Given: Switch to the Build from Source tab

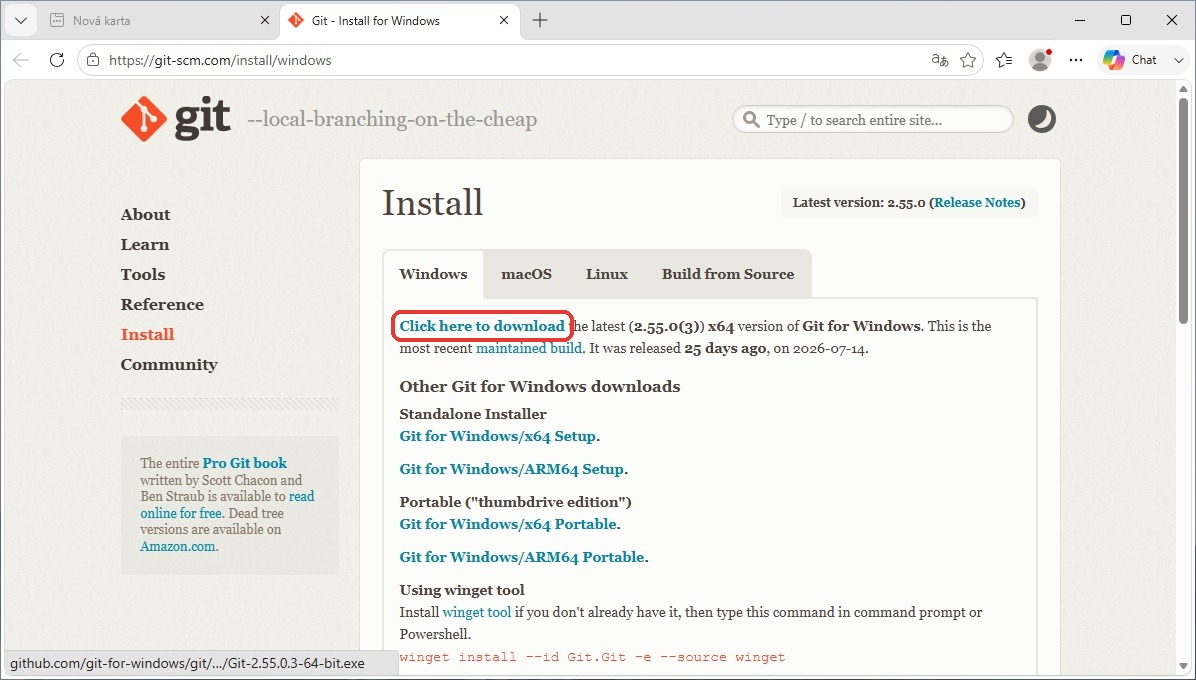Looking at the screenshot, I should pos(728,274).
